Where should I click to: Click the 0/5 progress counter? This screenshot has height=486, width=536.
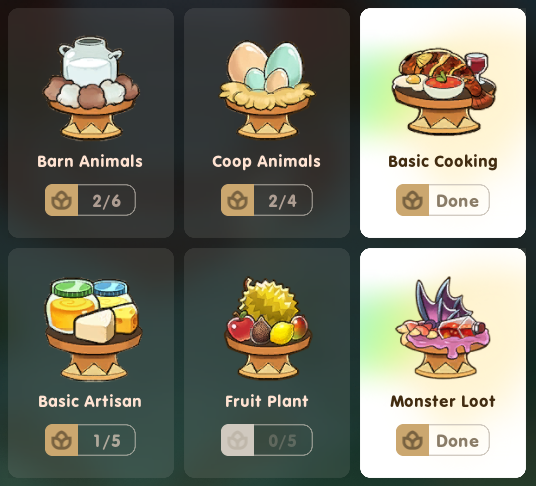point(283,441)
